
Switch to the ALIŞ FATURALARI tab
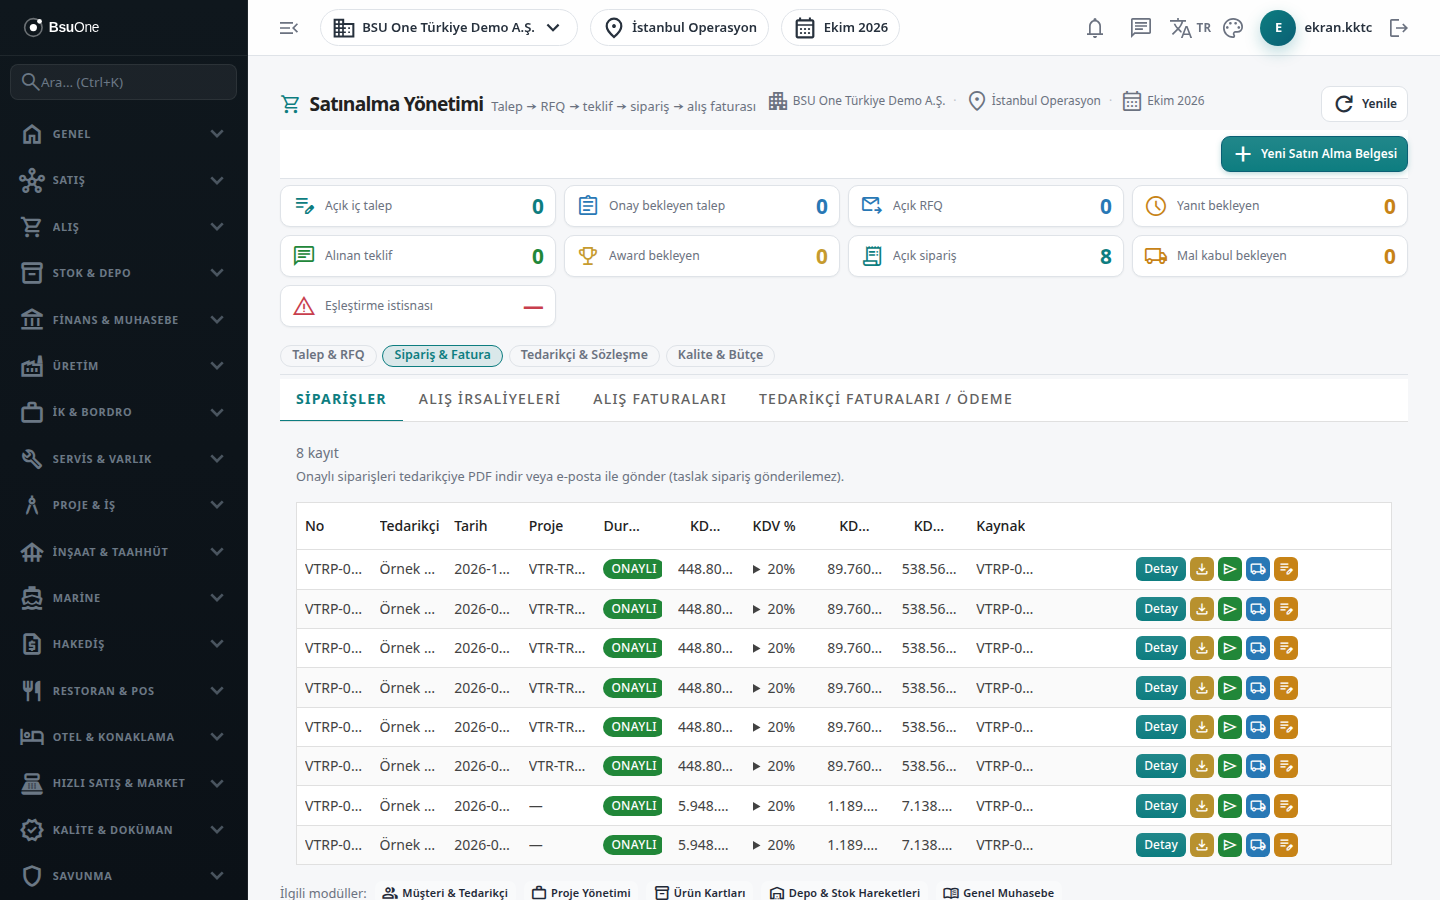[660, 399]
